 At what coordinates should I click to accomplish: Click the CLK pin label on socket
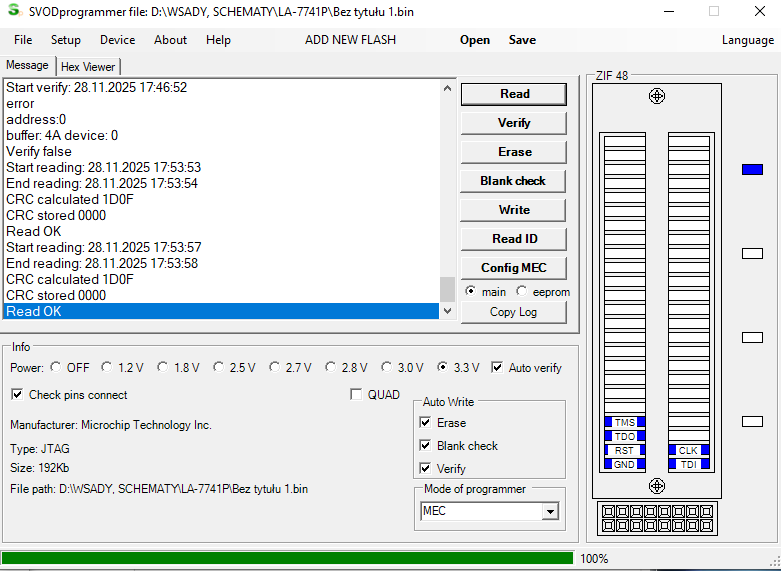[x=689, y=451]
